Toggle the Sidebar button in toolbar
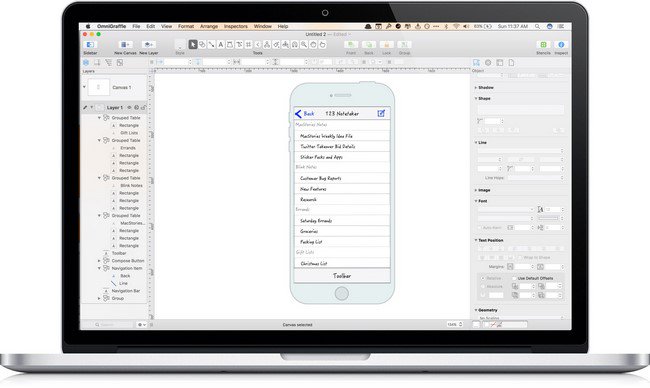650x388 pixels. [x=90, y=45]
